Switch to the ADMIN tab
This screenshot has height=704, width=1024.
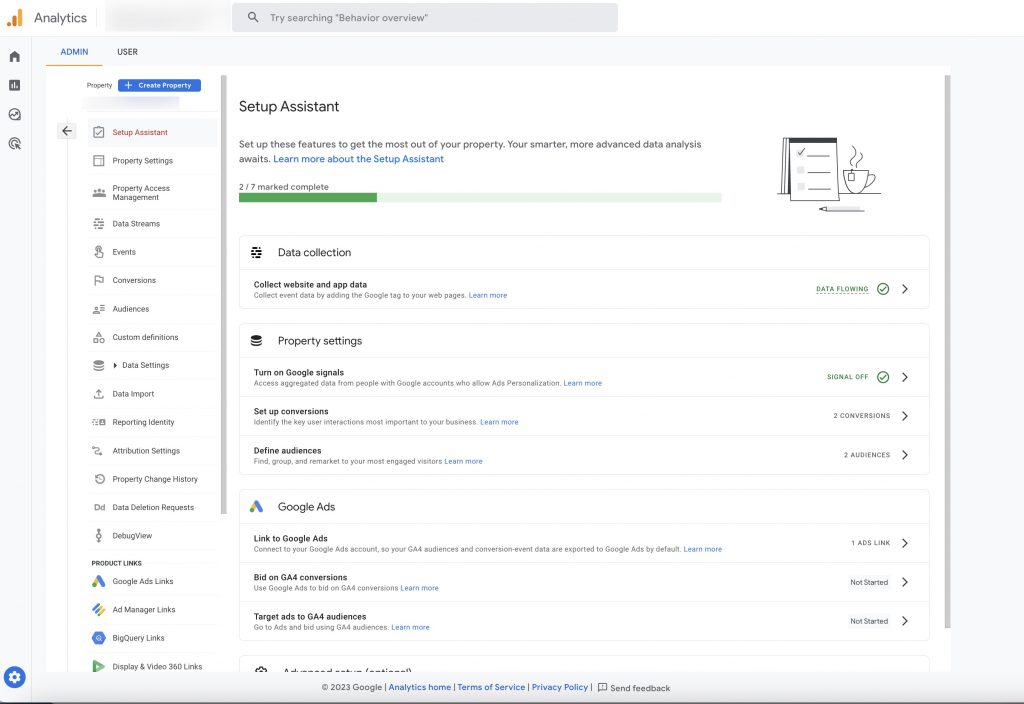point(74,52)
